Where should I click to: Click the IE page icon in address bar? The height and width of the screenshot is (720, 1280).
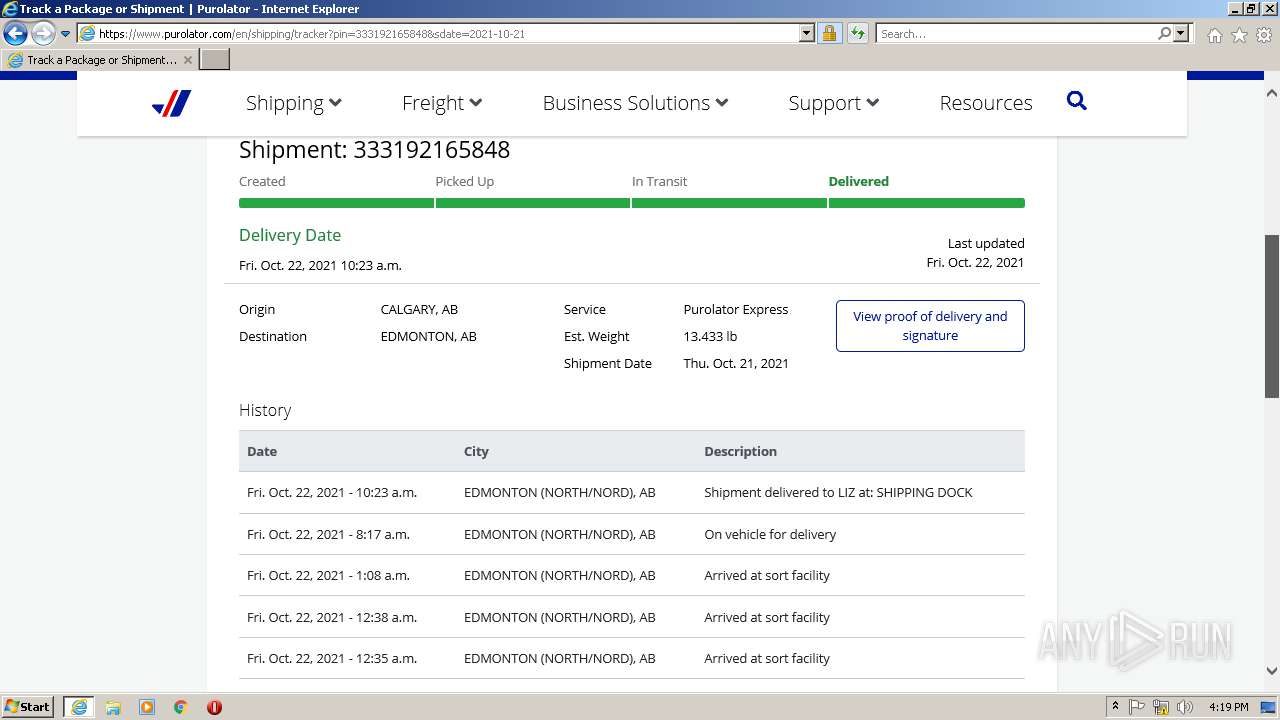click(x=88, y=33)
